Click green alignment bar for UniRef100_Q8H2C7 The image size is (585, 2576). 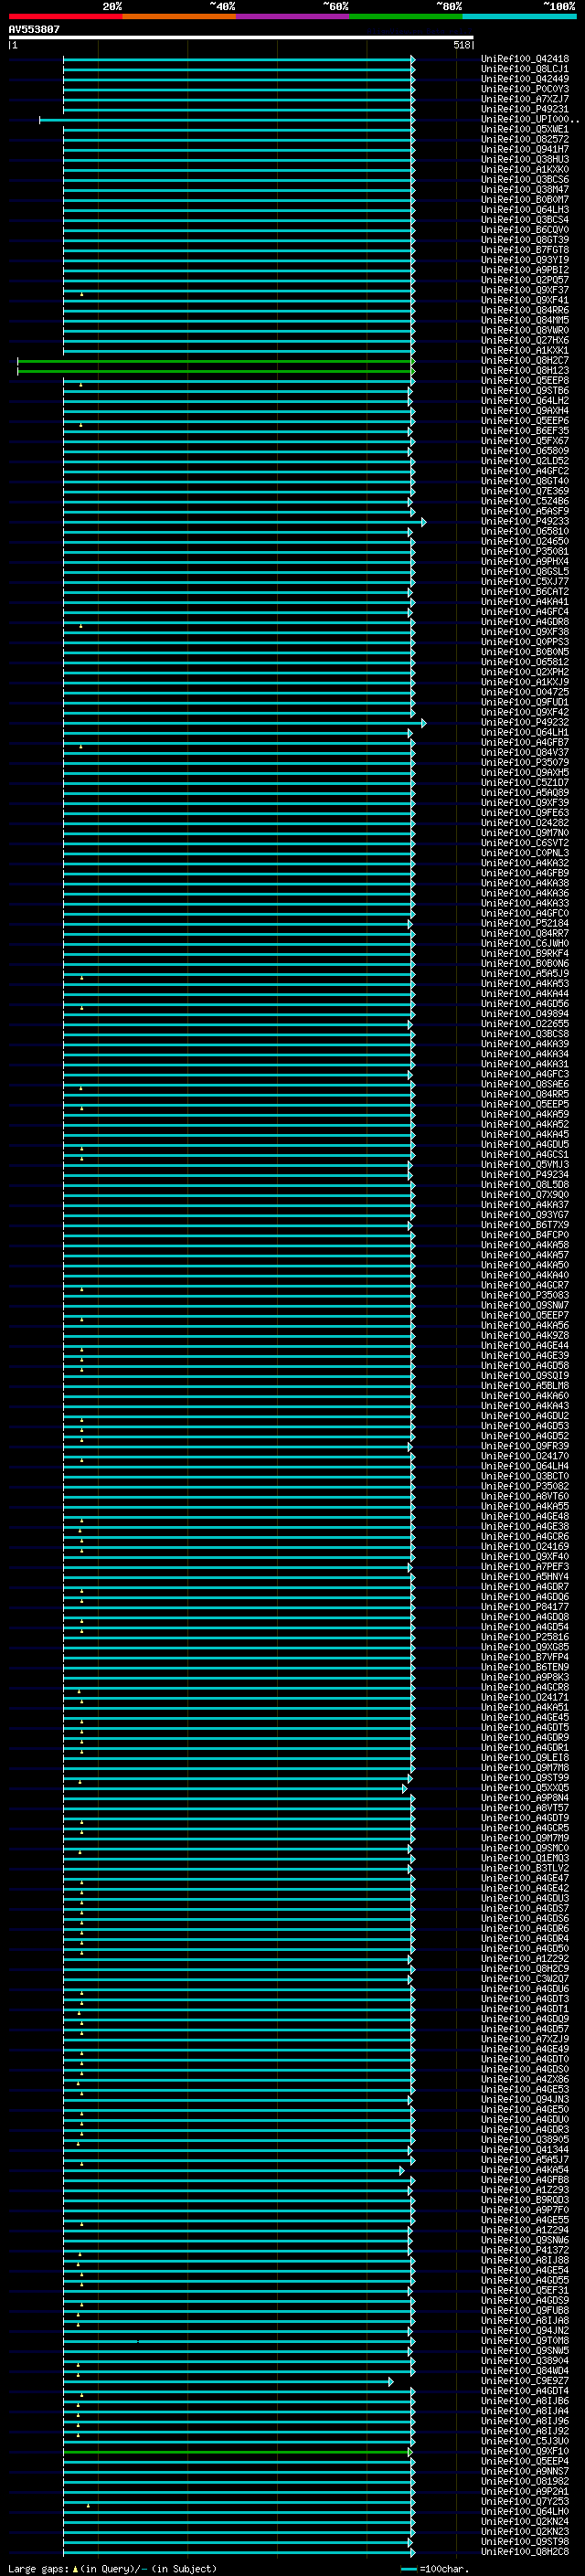point(215,361)
